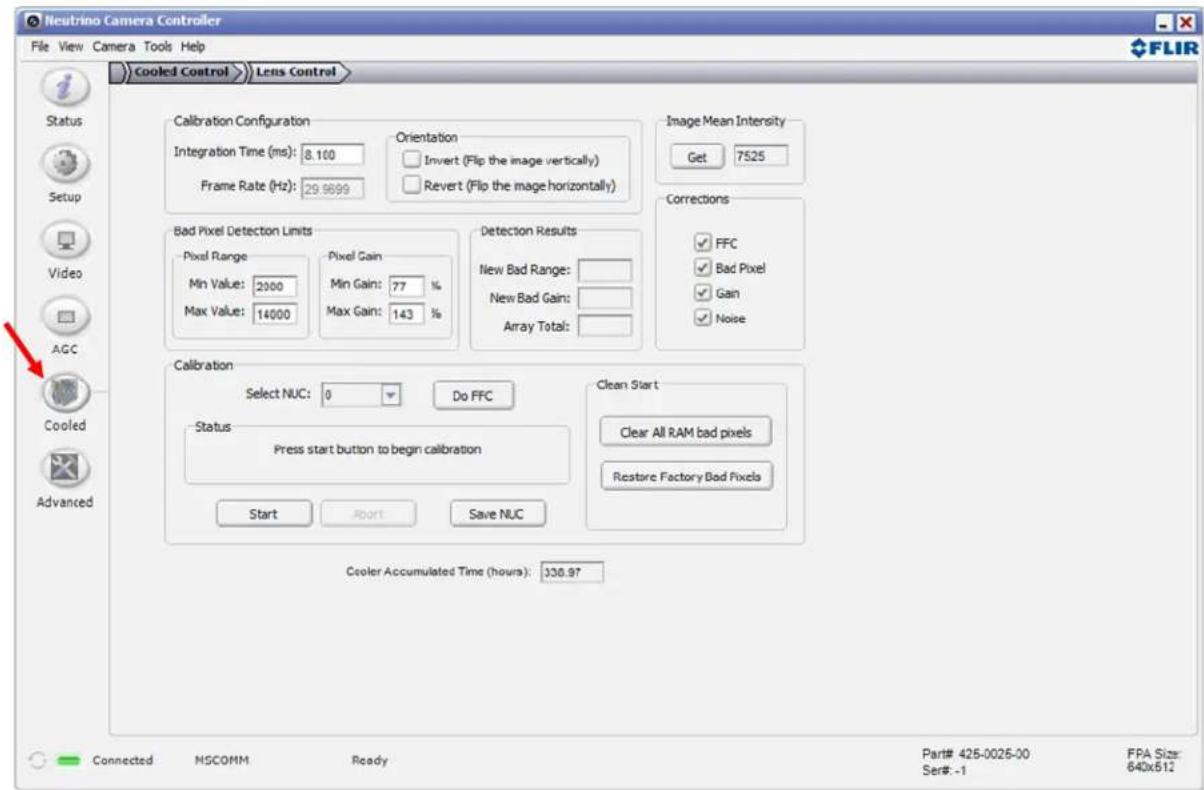Click the Connected status text

point(123,761)
